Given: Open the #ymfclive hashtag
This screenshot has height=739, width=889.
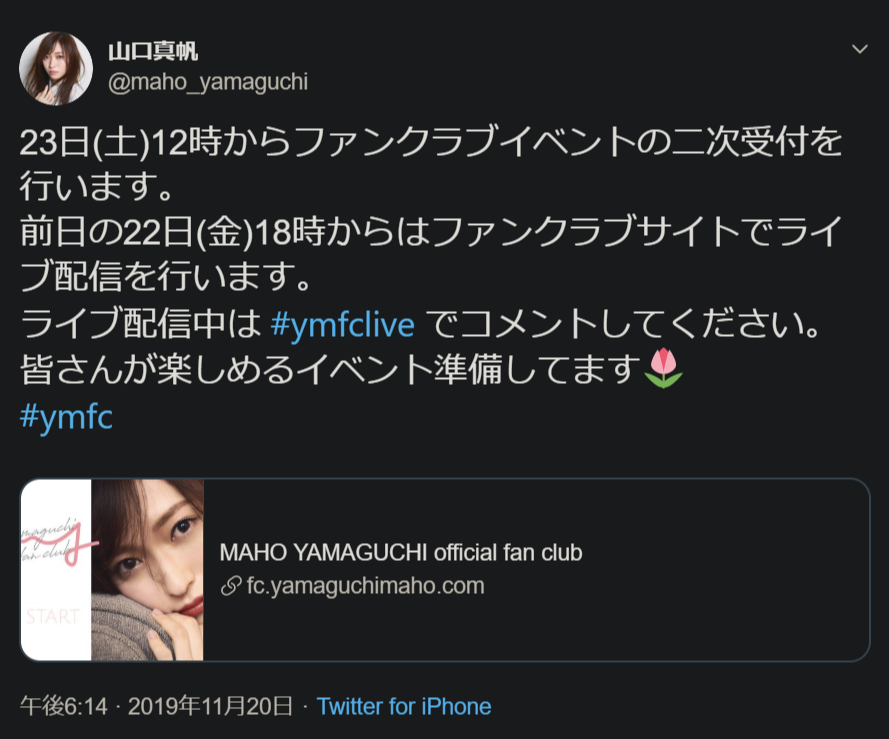Looking at the screenshot, I should point(342,324).
